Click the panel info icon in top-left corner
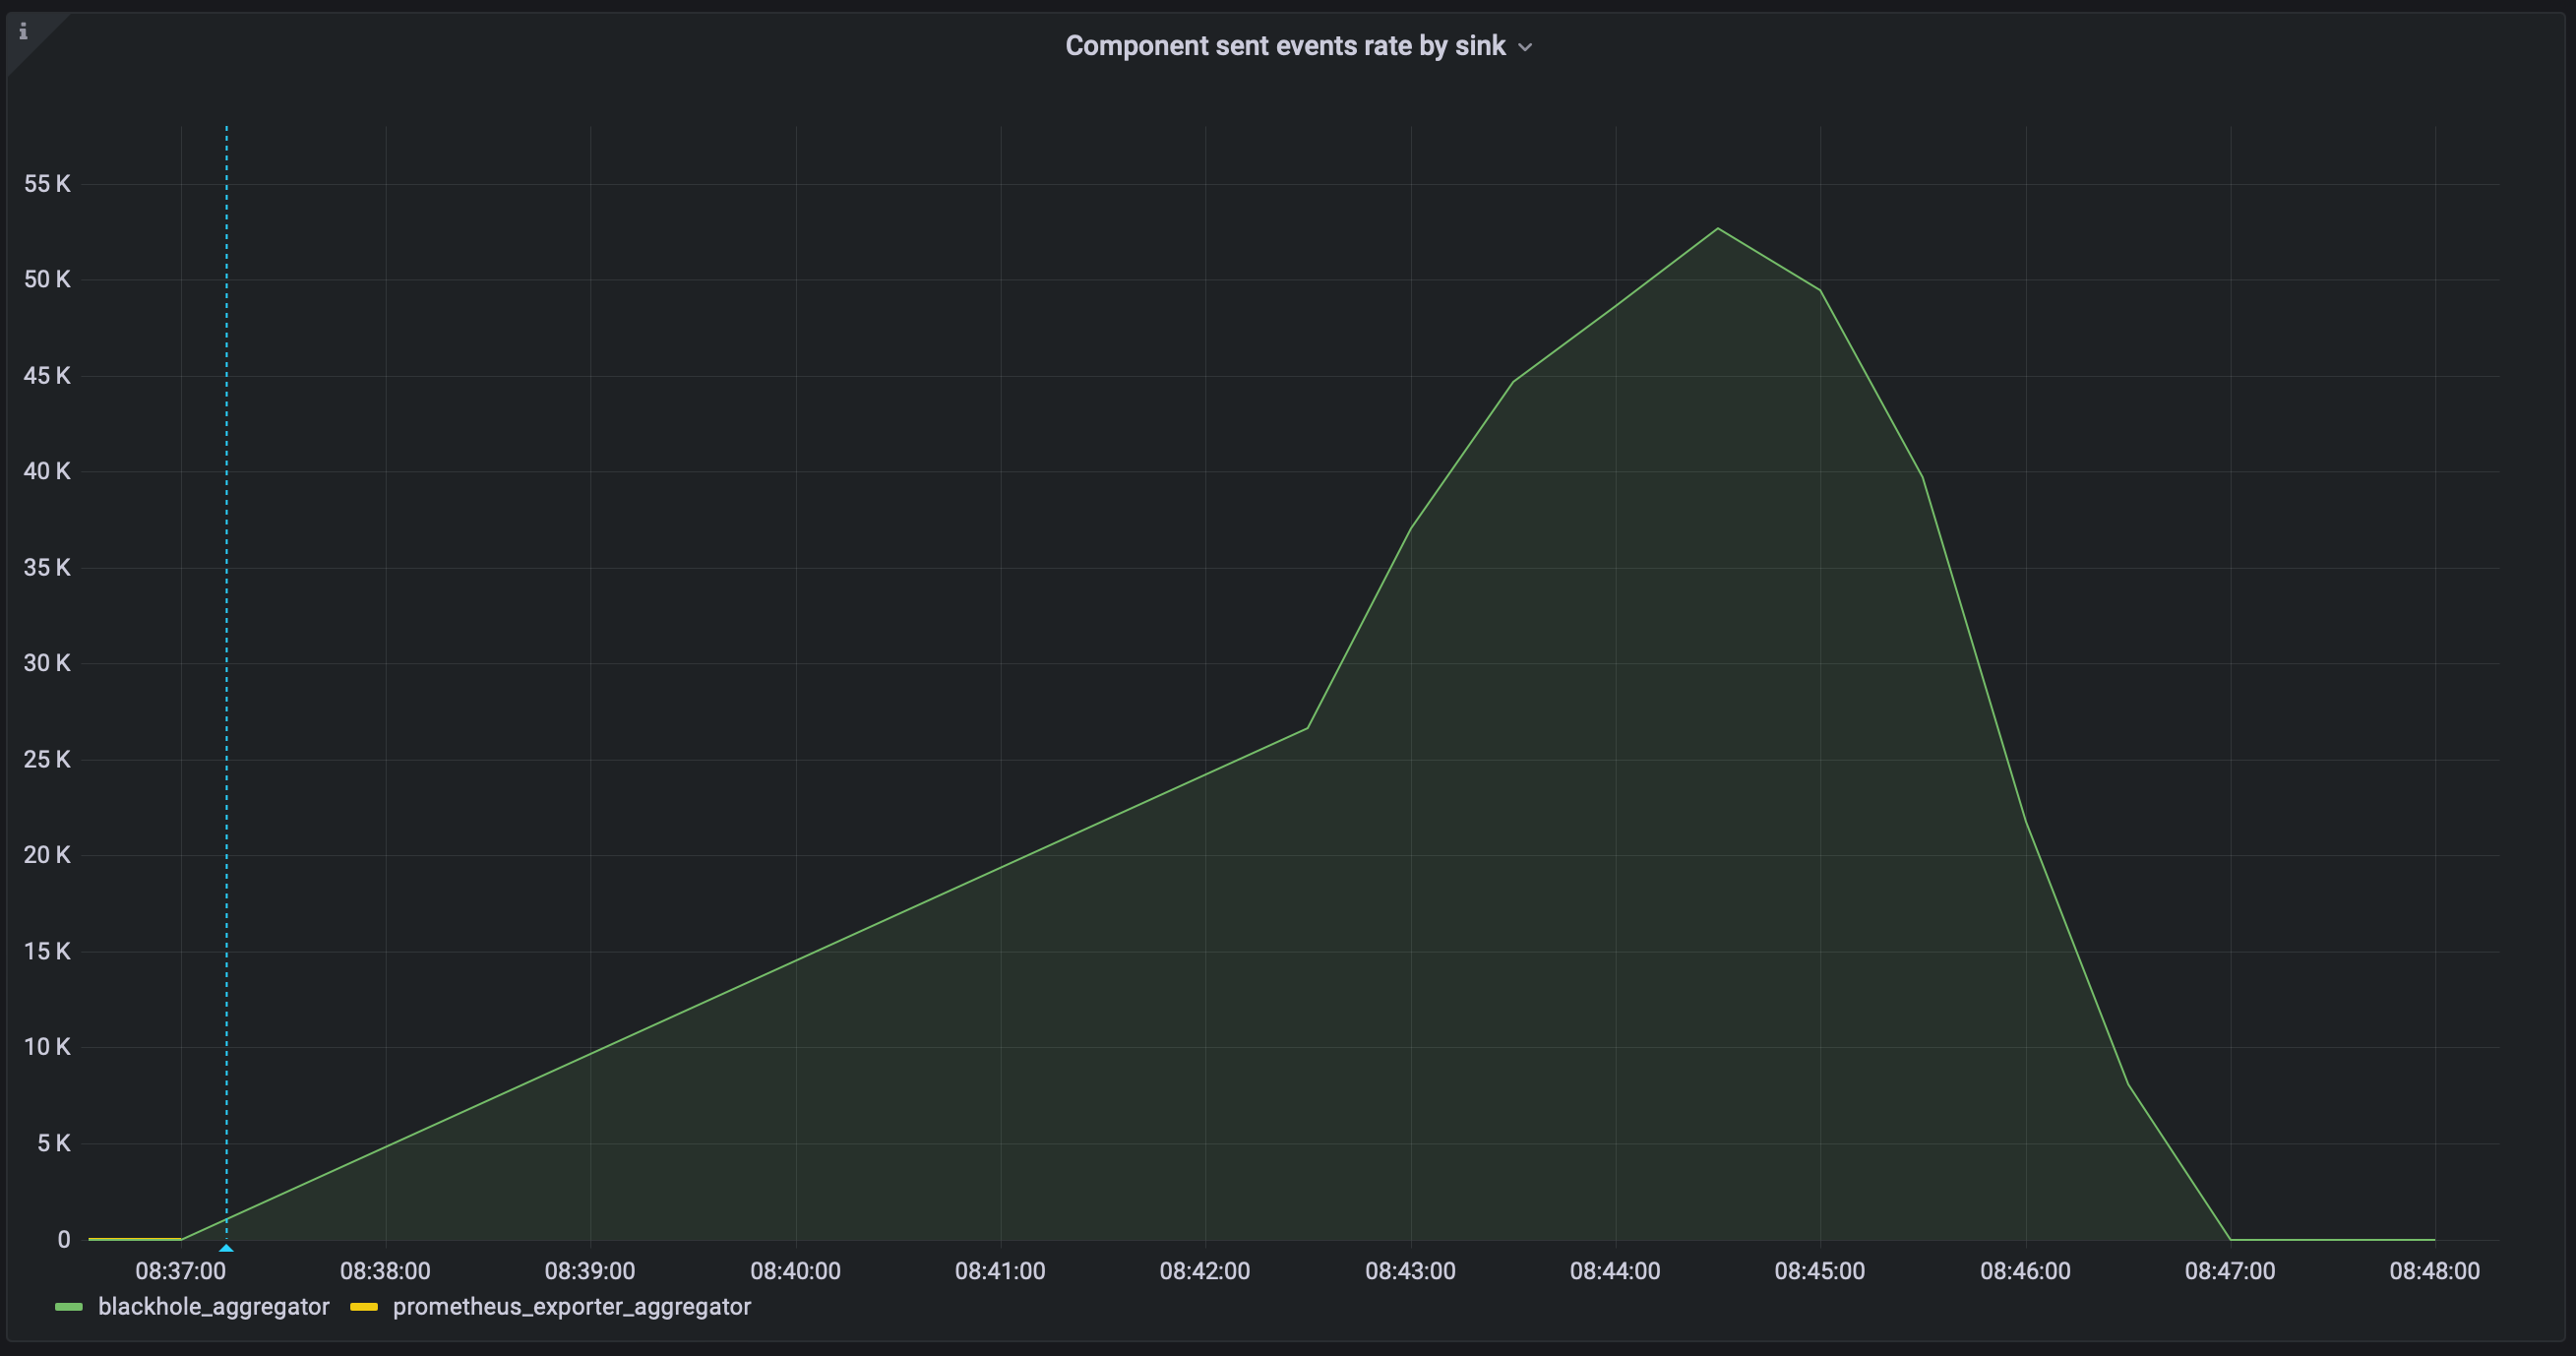Image resolution: width=2576 pixels, height=1356 pixels. click(x=24, y=32)
